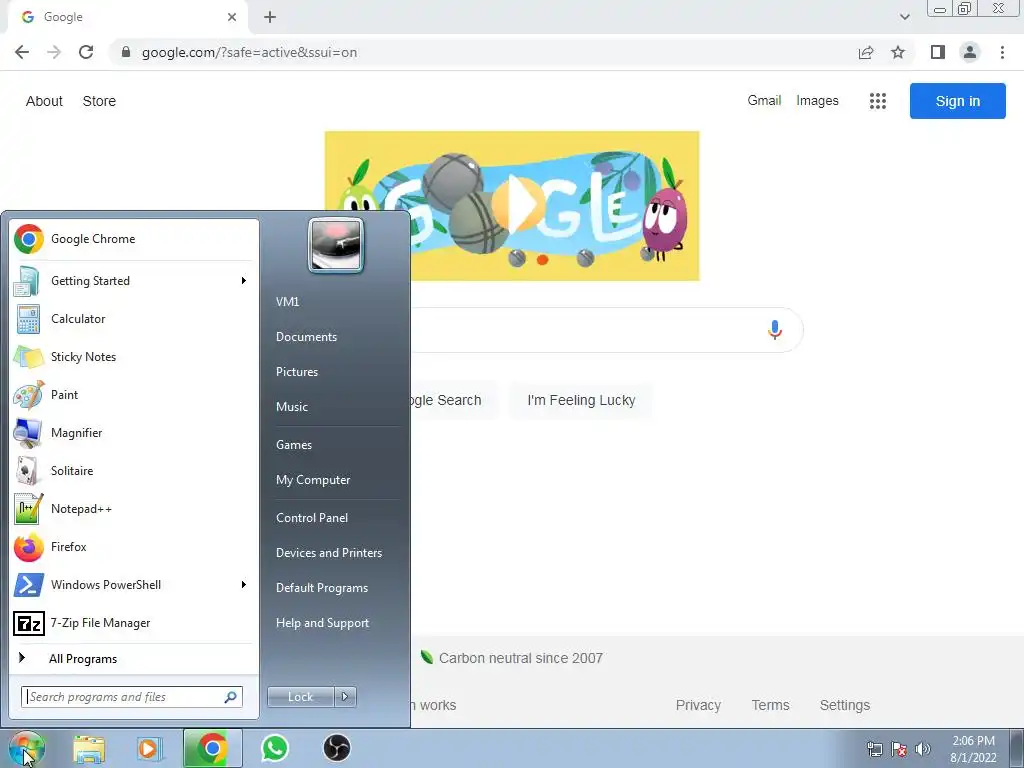Open Google About link
1024x768 pixels.
pos(44,101)
